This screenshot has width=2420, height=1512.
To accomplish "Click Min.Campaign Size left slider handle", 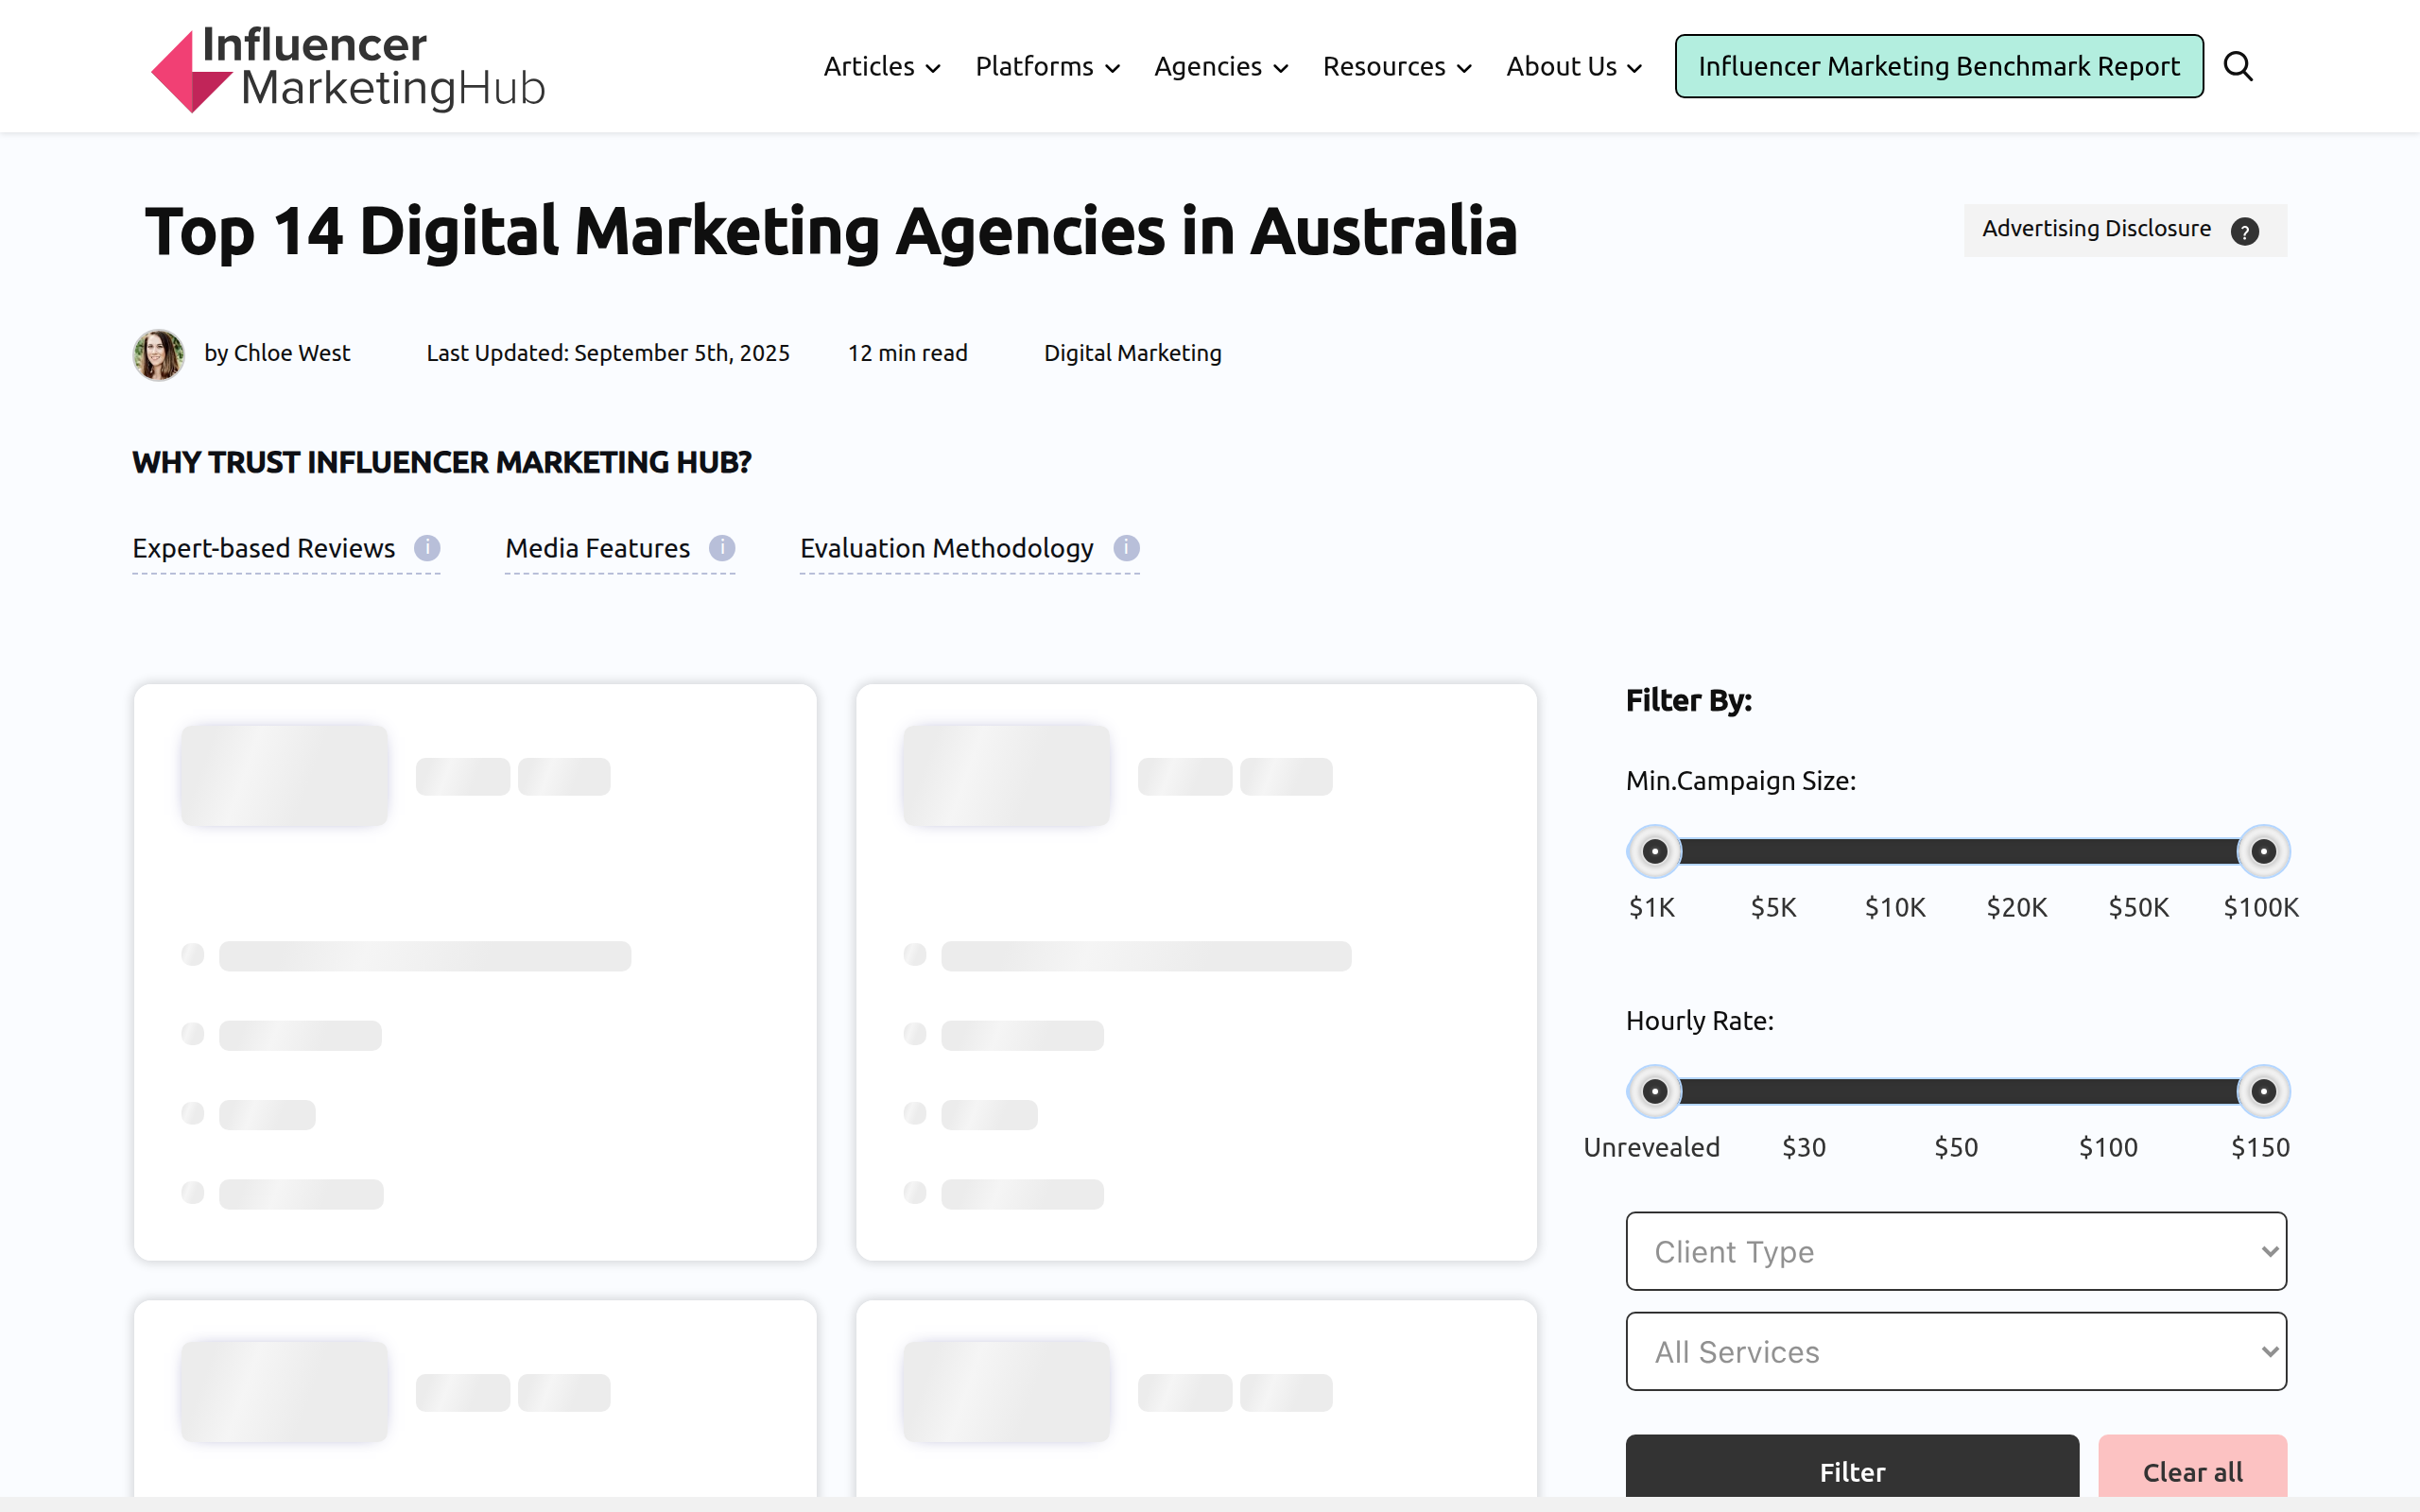I will 1655,851.
